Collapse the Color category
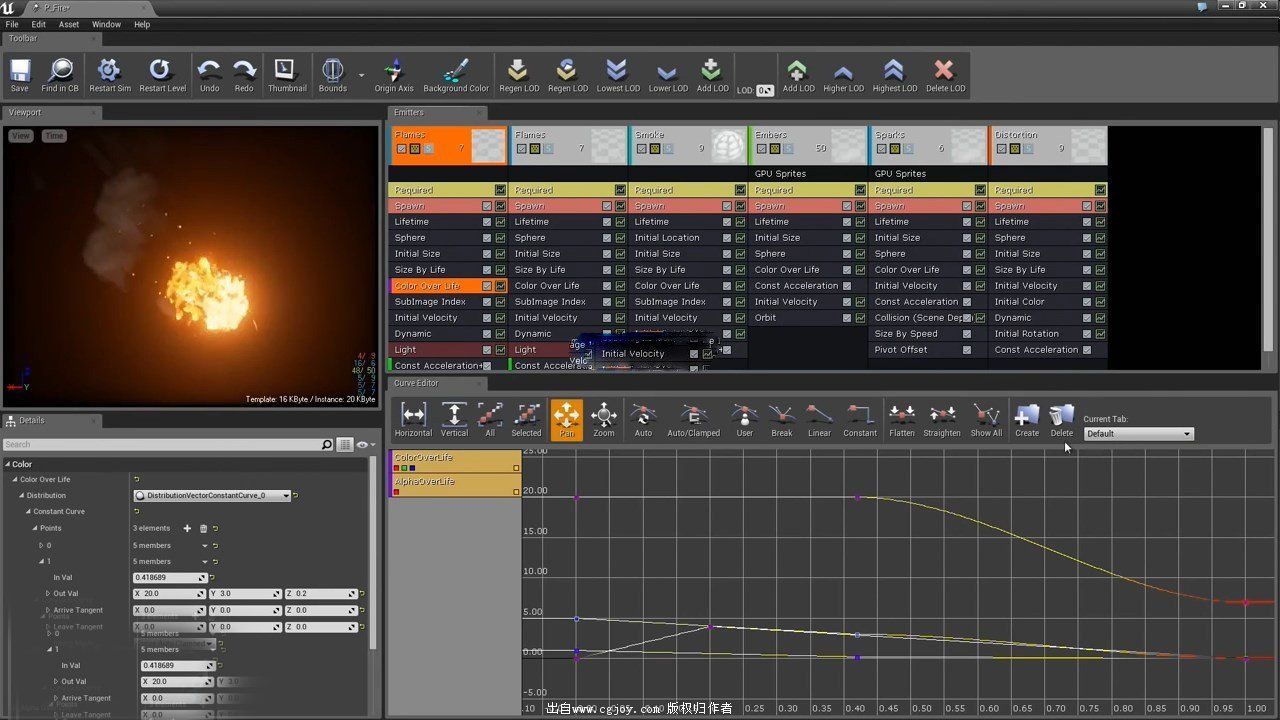 pos(8,464)
